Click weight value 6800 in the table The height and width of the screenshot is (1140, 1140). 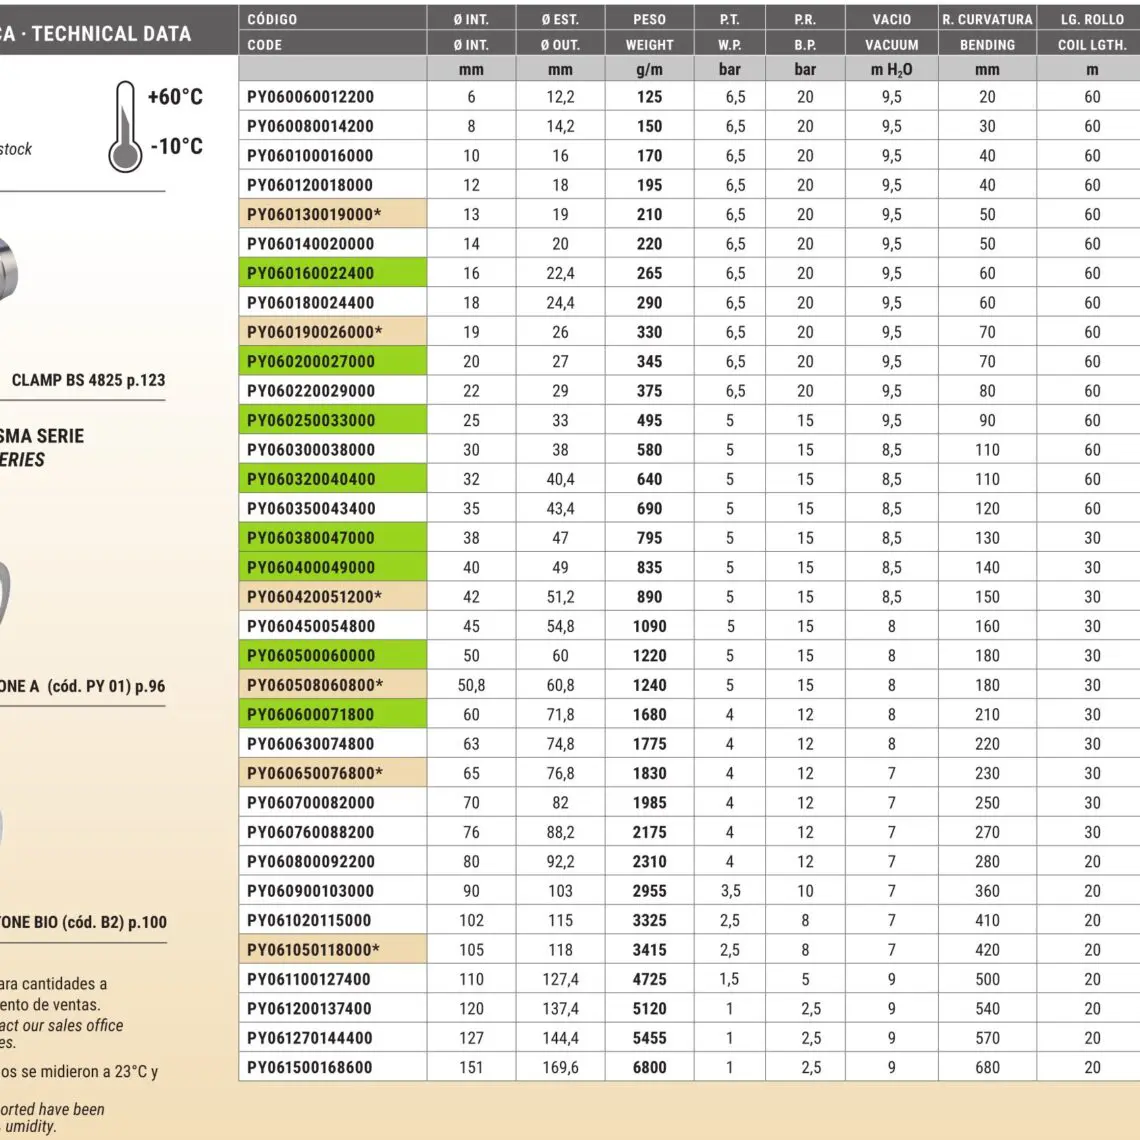click(649, 1067)
